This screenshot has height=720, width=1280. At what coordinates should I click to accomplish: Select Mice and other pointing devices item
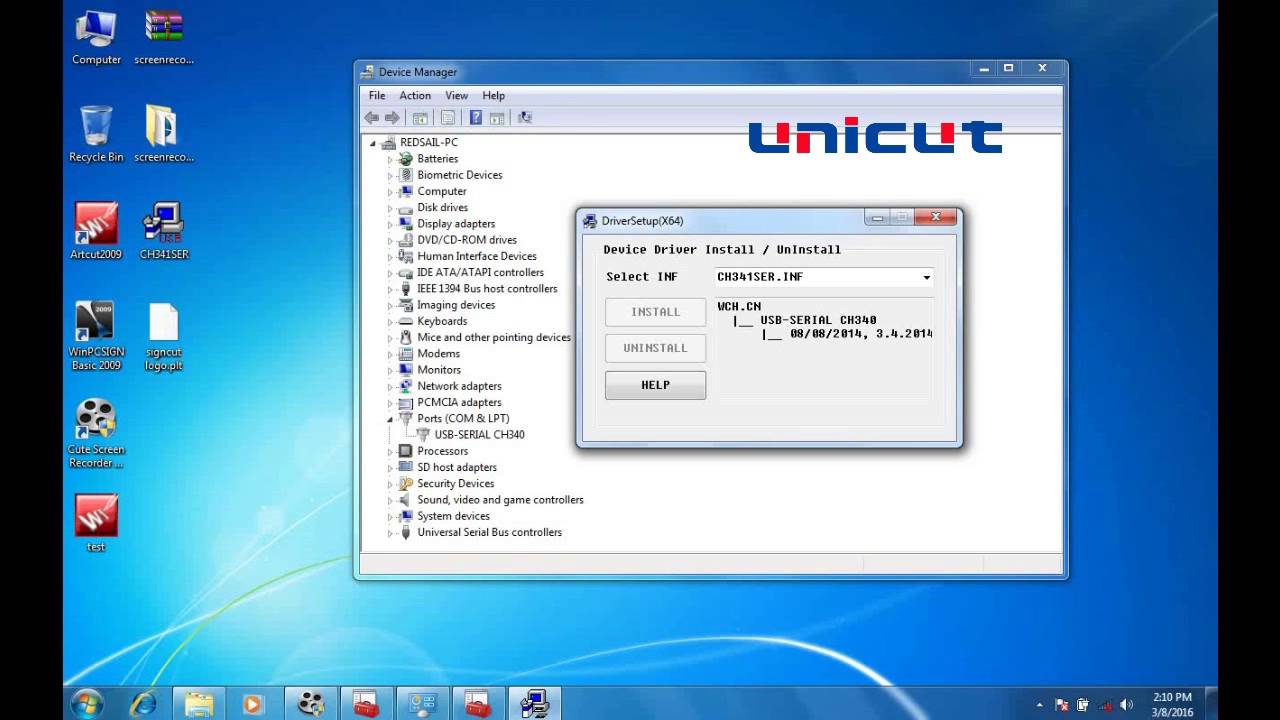tap(494, 337)
